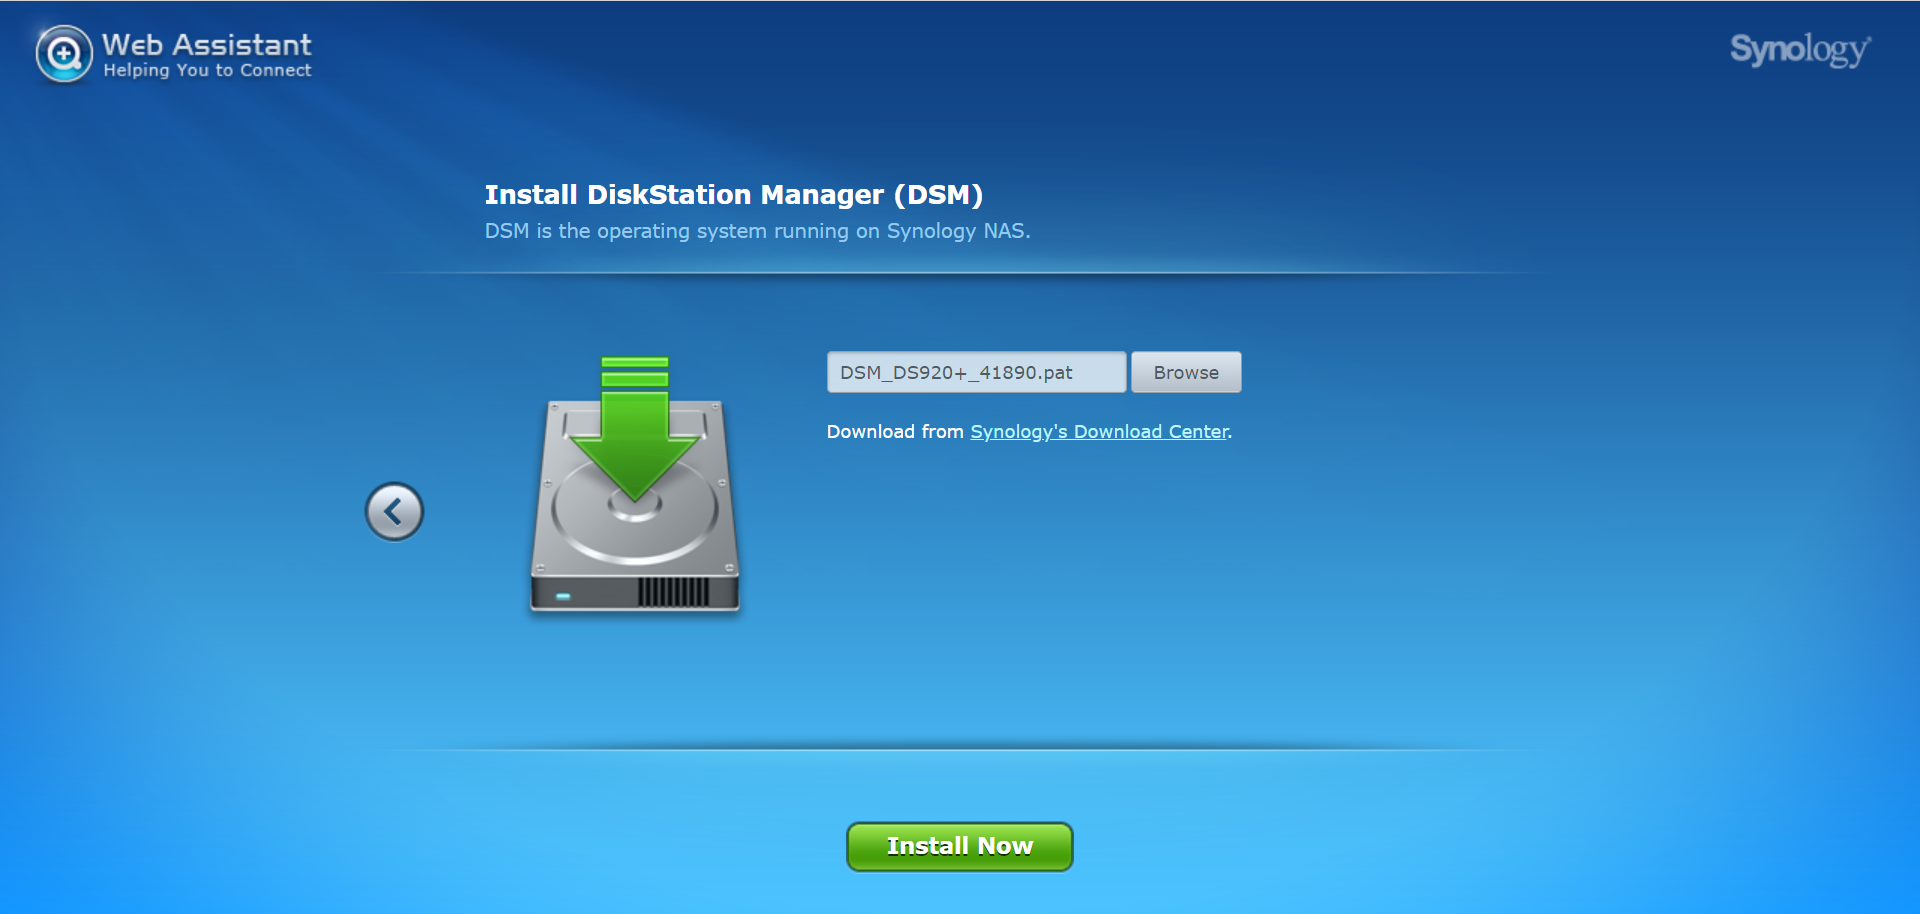Click the DSM operating system description text
Viewport: 1920px width, 914px height.
[757, 230]
